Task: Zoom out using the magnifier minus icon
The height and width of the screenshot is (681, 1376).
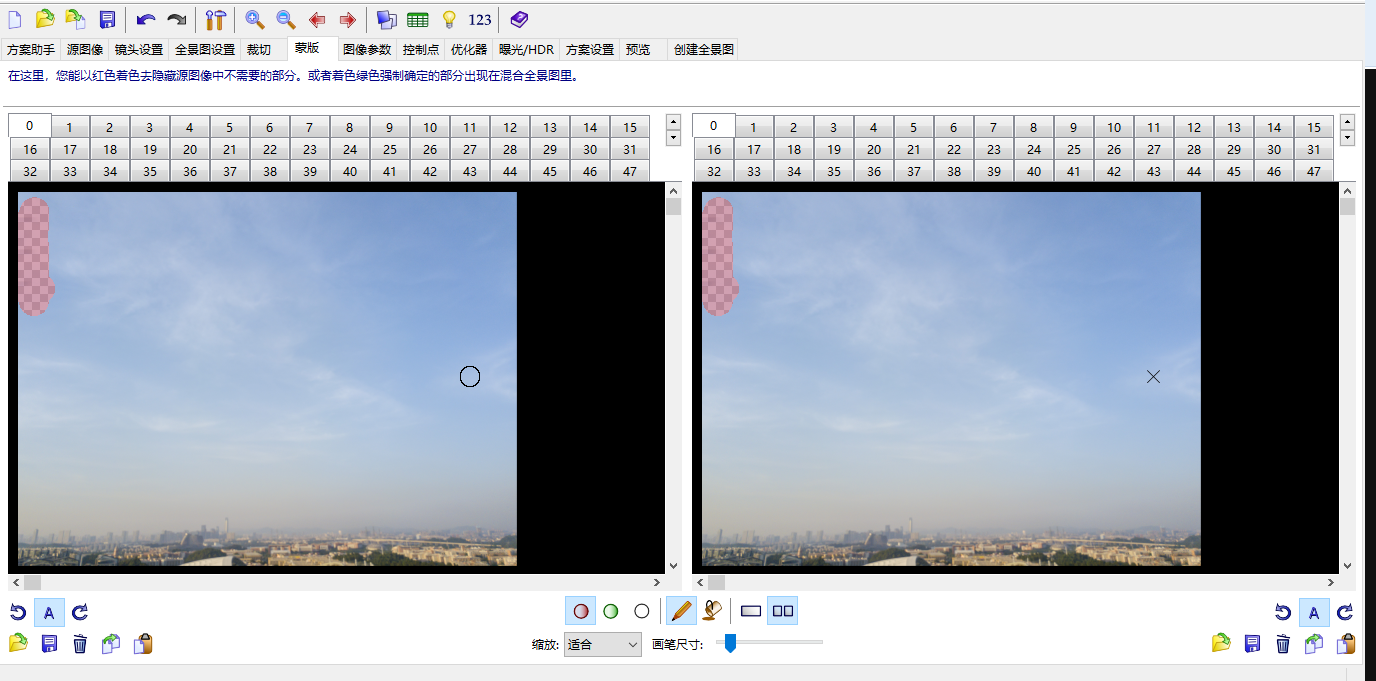Action: [x=286, y=19]
